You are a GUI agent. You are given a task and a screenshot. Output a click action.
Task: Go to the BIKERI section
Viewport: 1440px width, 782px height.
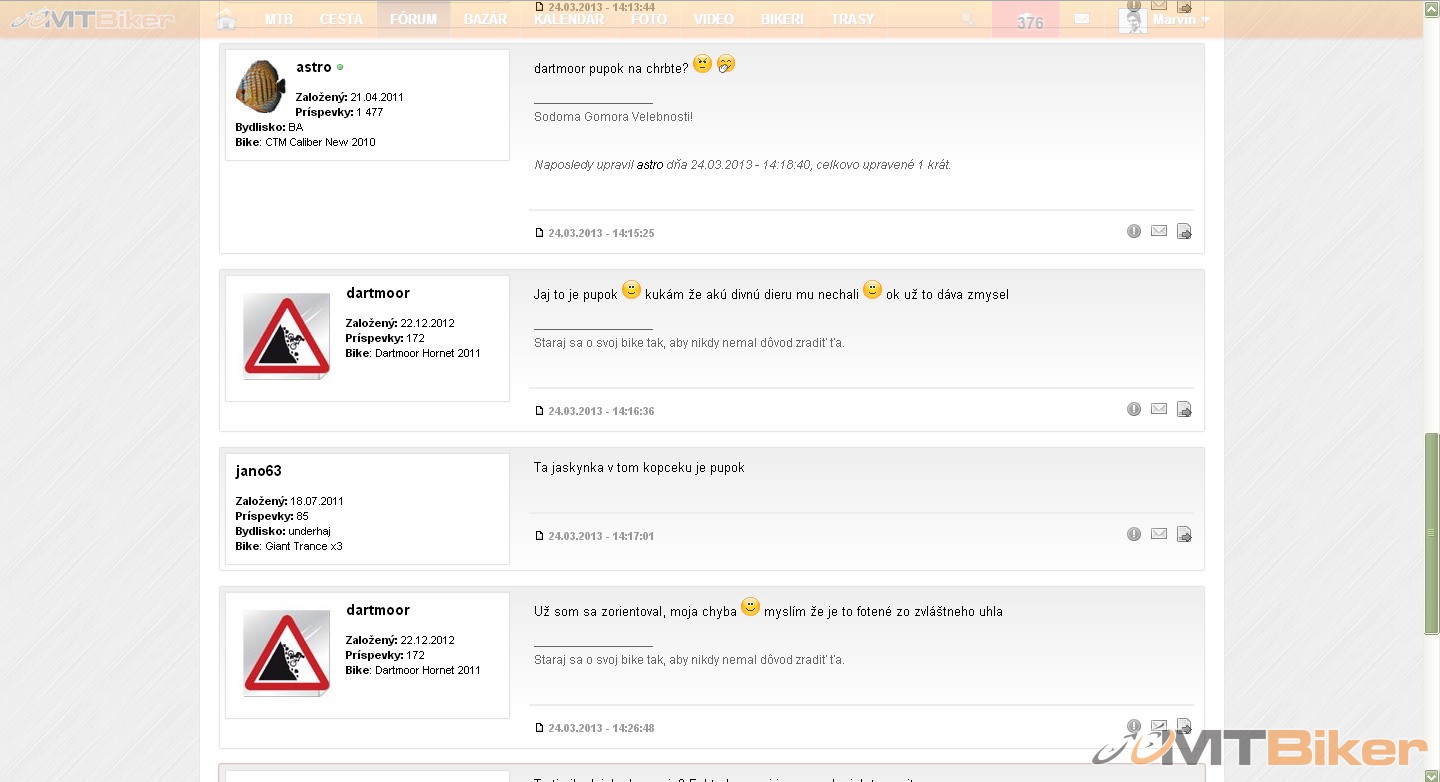pos(782,19)
